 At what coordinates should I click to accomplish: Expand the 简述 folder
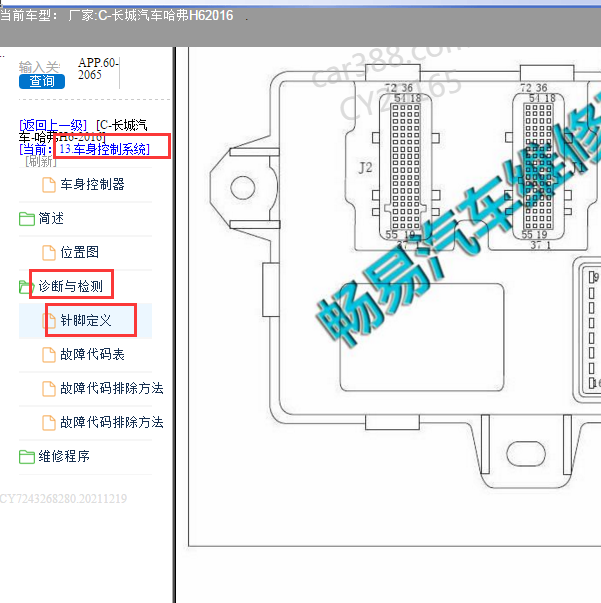tap(51, 218)
